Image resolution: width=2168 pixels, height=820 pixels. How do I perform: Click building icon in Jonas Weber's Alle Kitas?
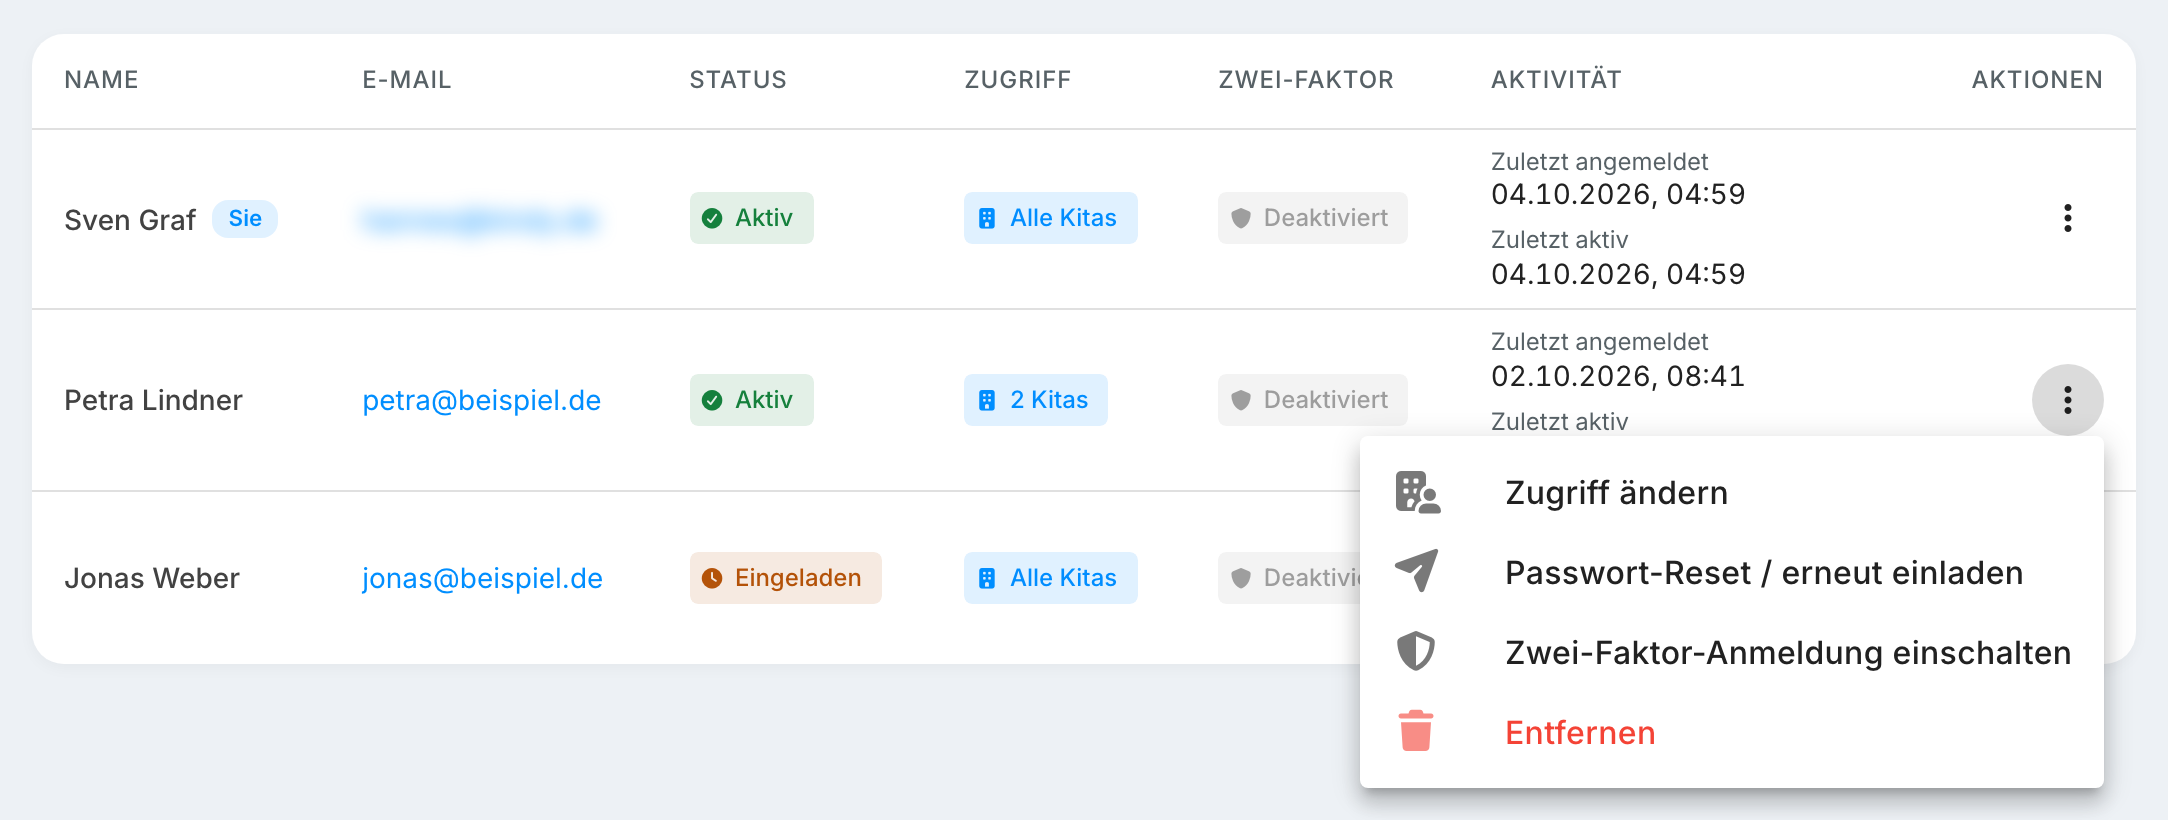click(x=987, y=578)
